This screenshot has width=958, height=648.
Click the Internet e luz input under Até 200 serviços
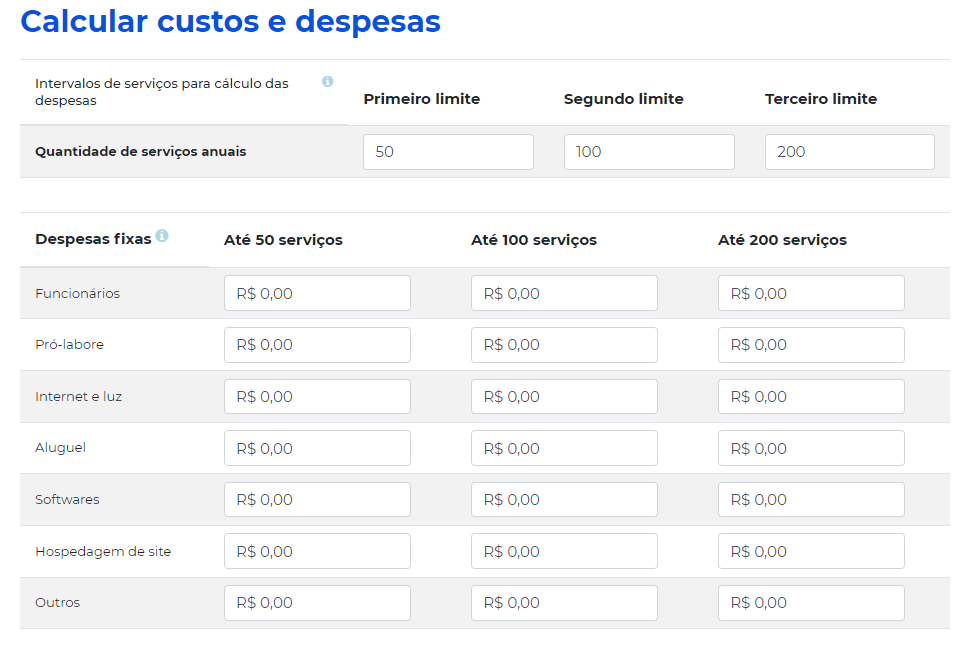[x=810, y=396]
